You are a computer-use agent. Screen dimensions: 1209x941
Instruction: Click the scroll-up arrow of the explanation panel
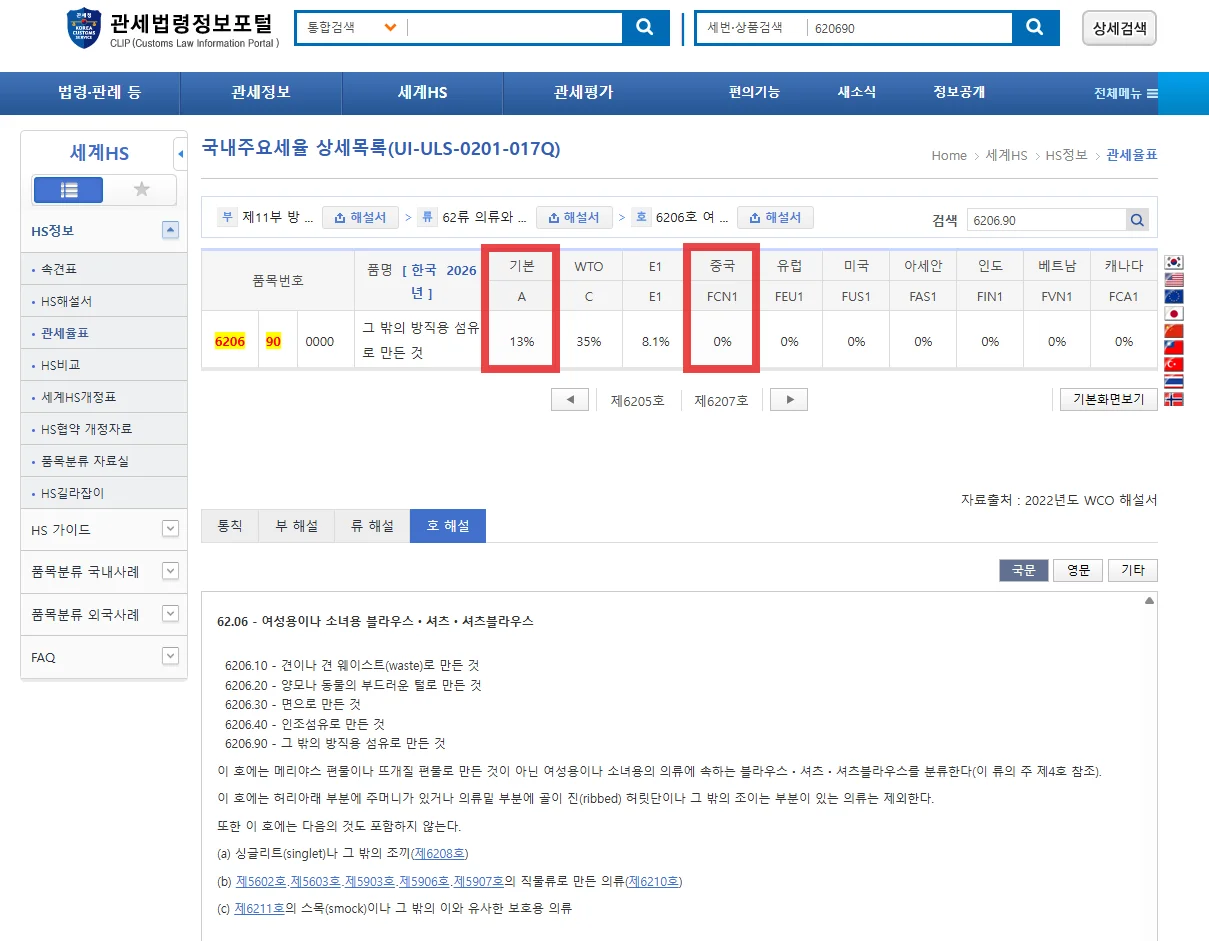point(1149,601)
